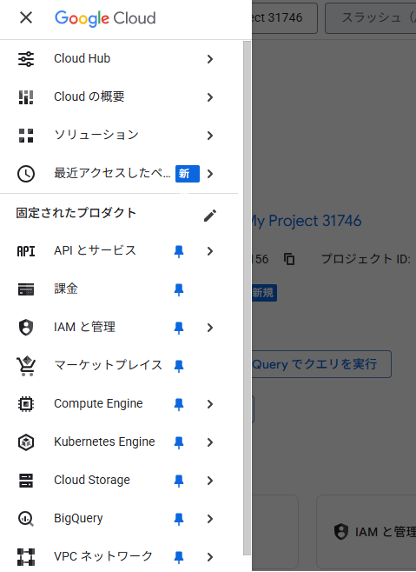Expand VPC ネットワーク submenu chevron

(x=210, y=557)
